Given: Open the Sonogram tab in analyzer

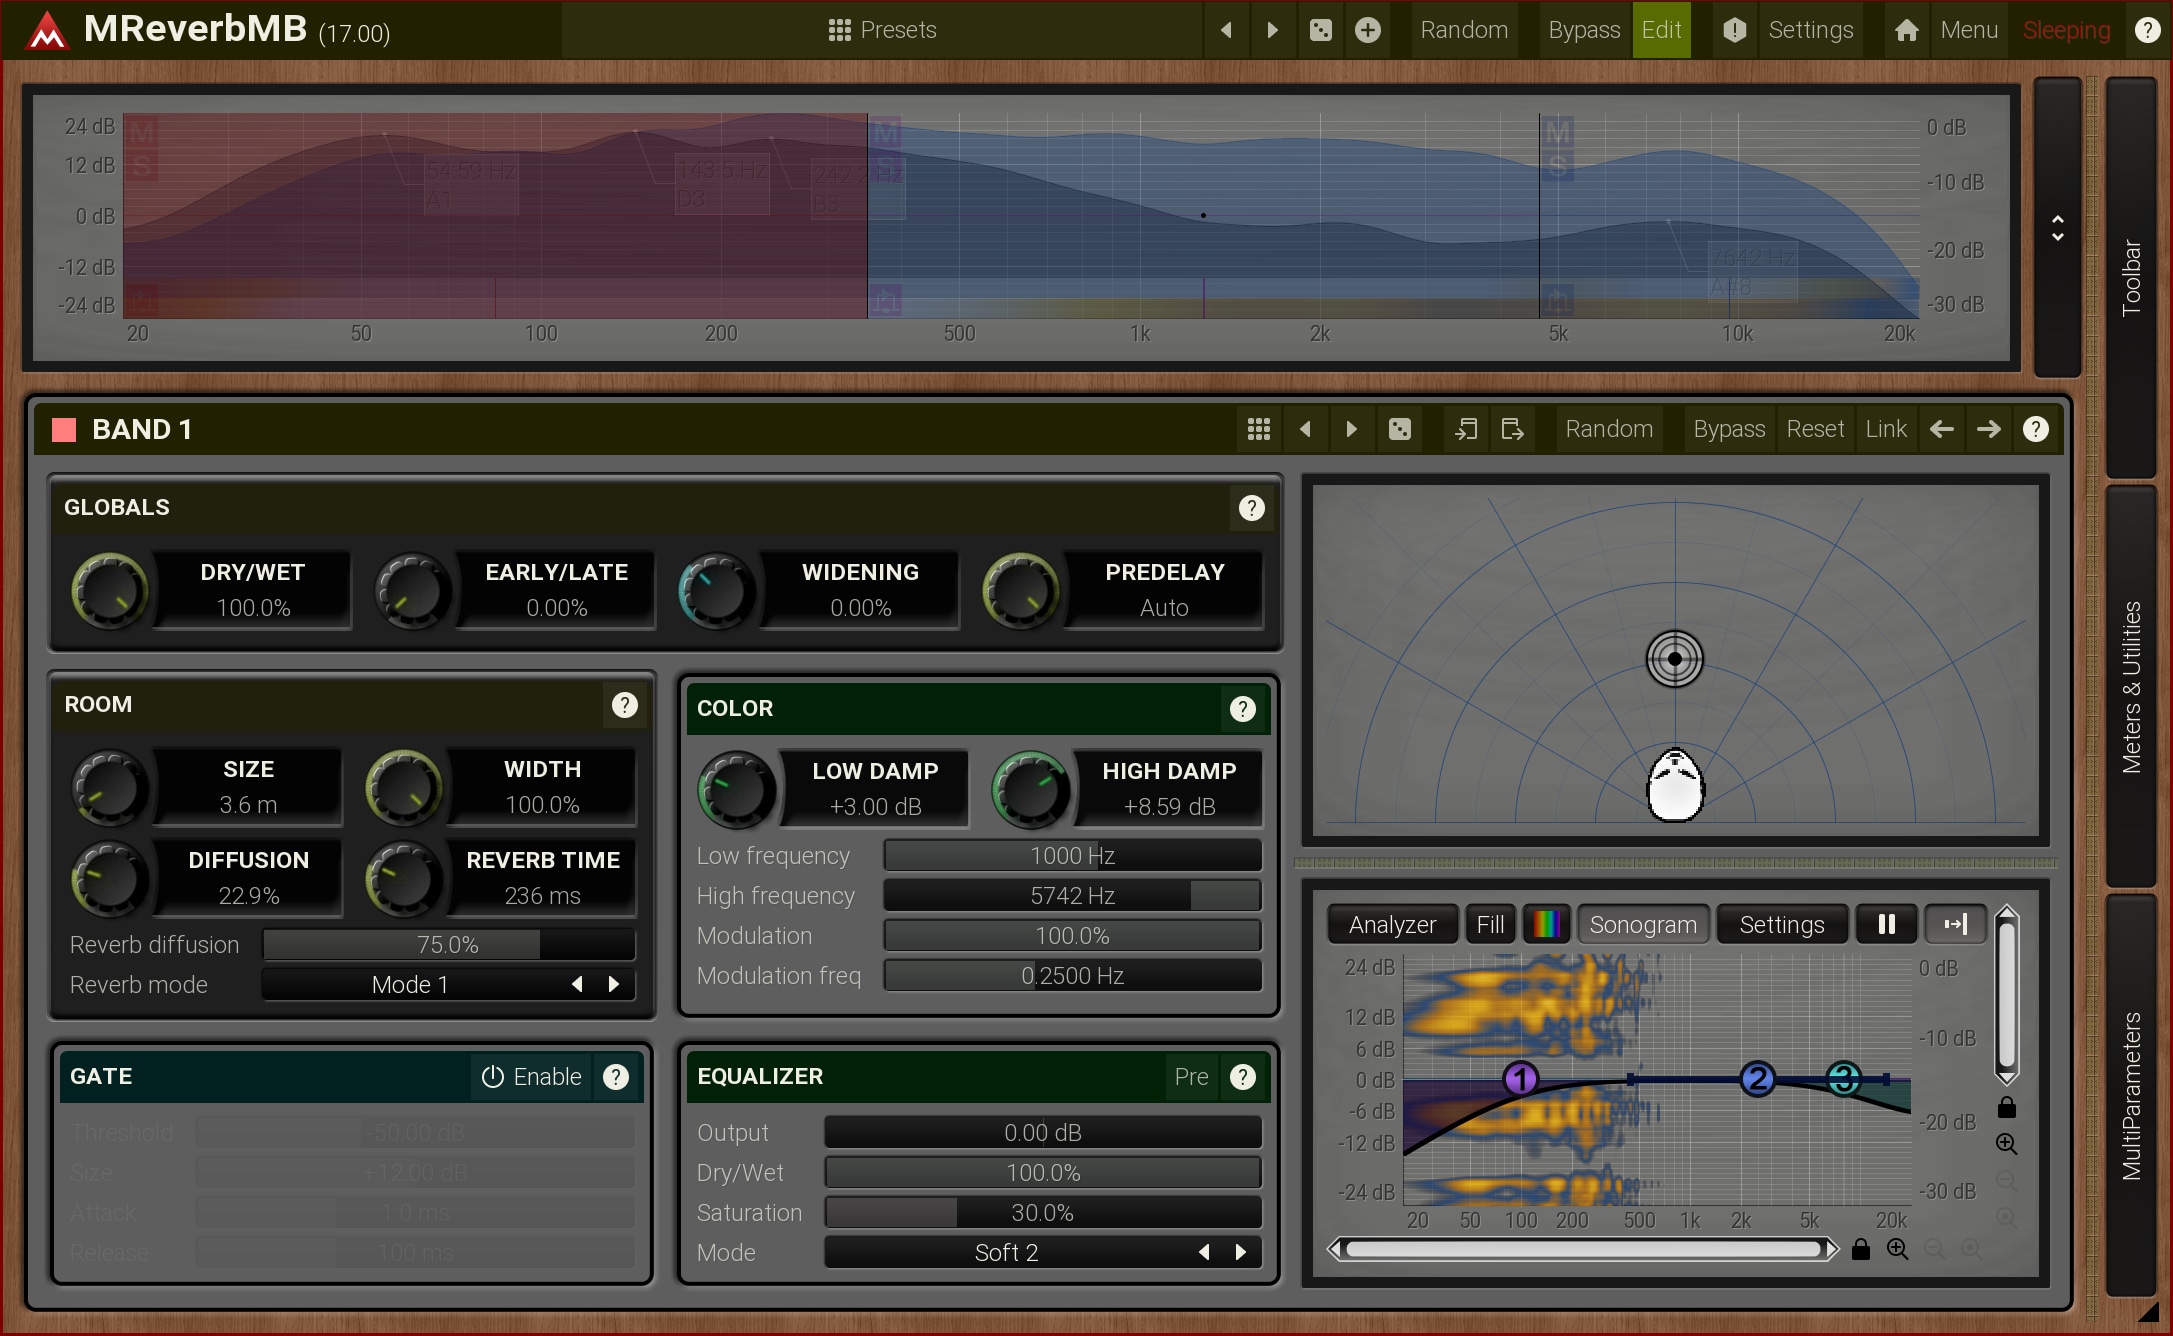Looking at the screenshot, I should coord(1643,924).
